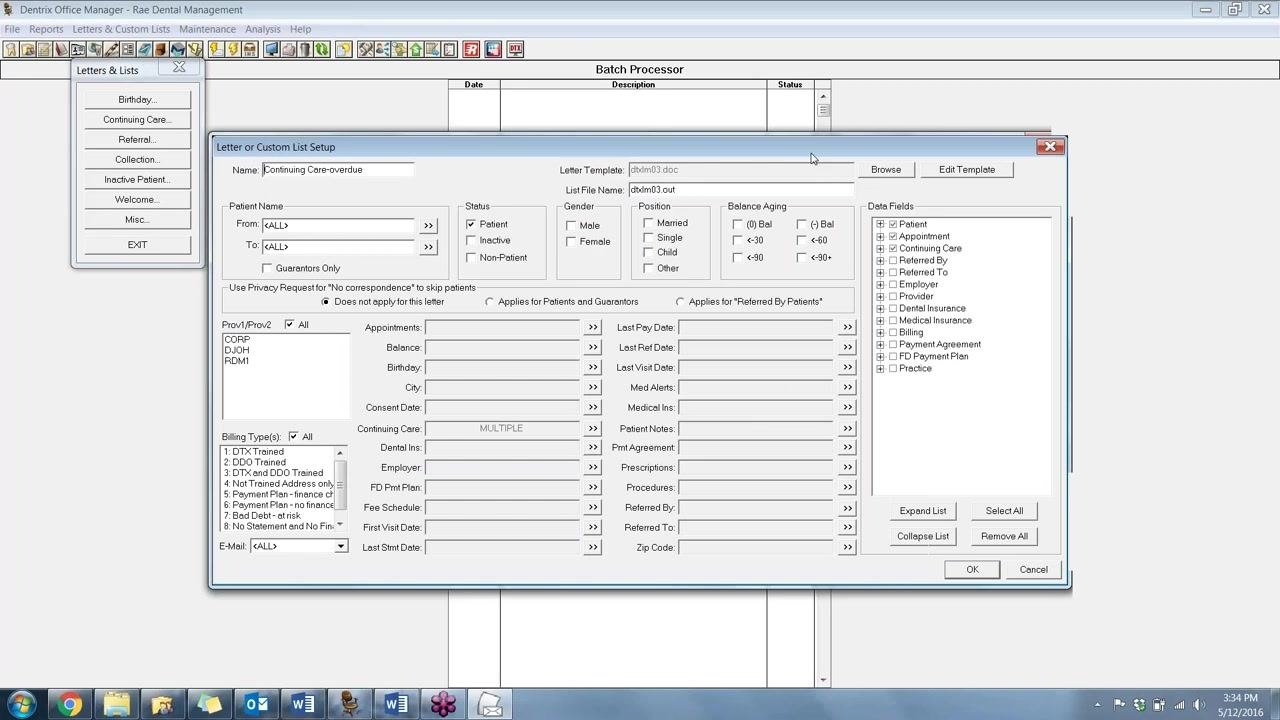Expand the Continuing Care data fields node

click(x=880, y=248)
